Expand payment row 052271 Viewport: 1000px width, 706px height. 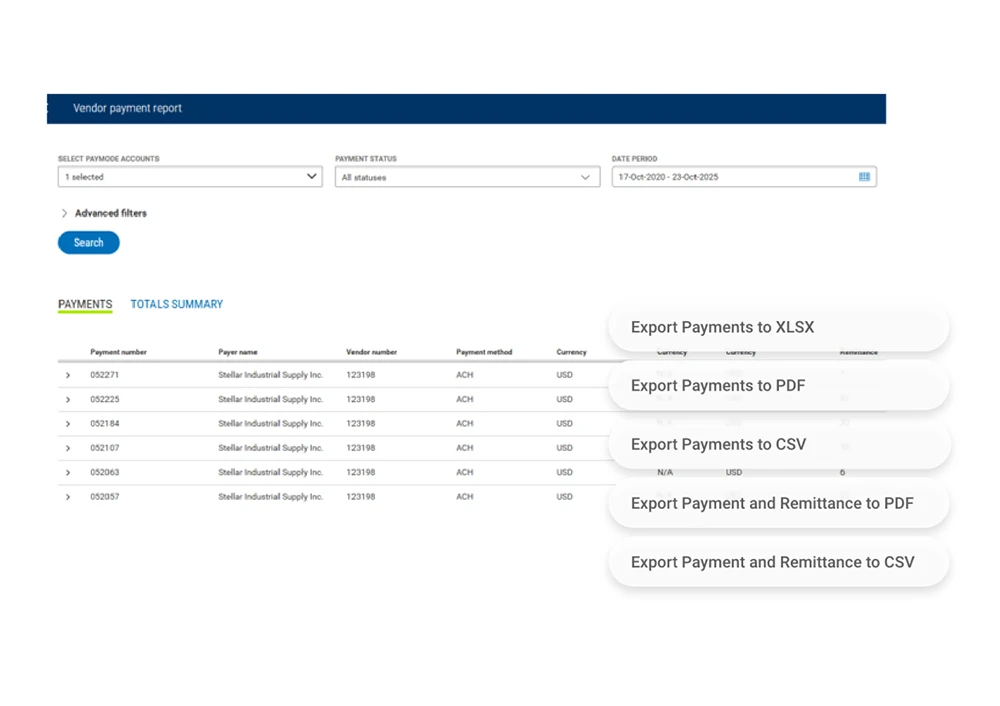(x=68, y=375)
